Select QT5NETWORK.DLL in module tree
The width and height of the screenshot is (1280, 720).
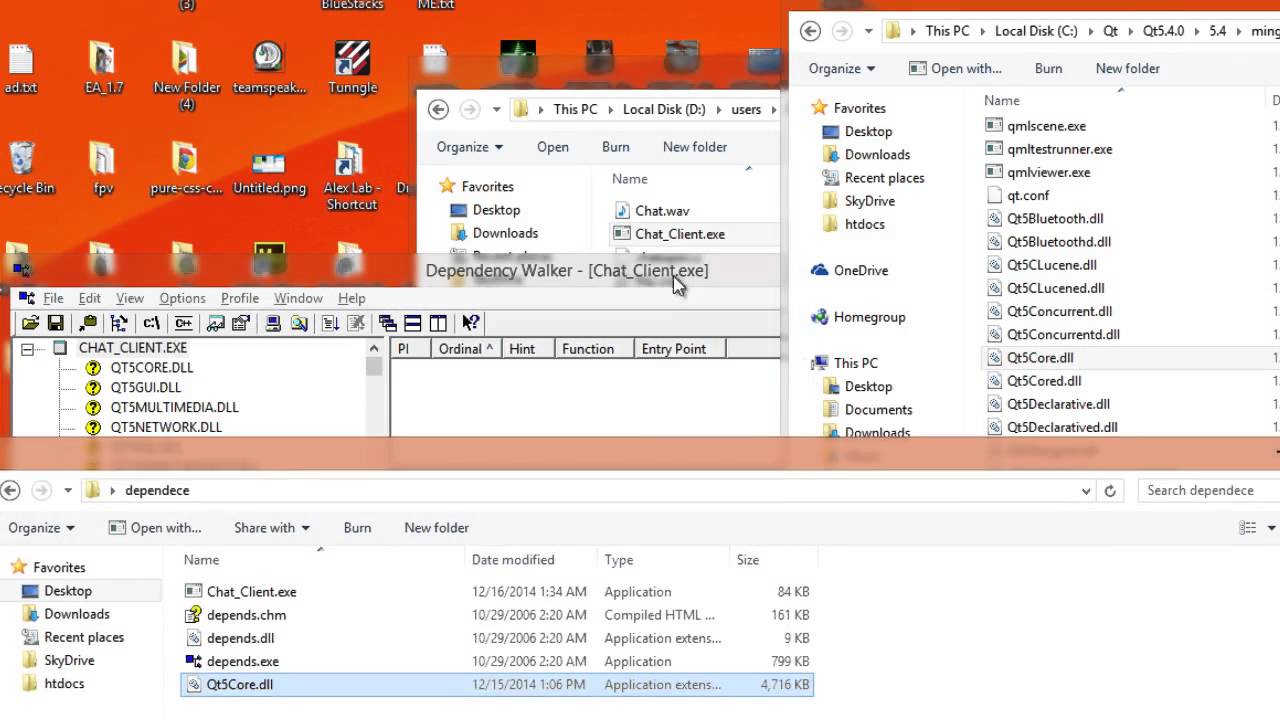pos(166,427)
